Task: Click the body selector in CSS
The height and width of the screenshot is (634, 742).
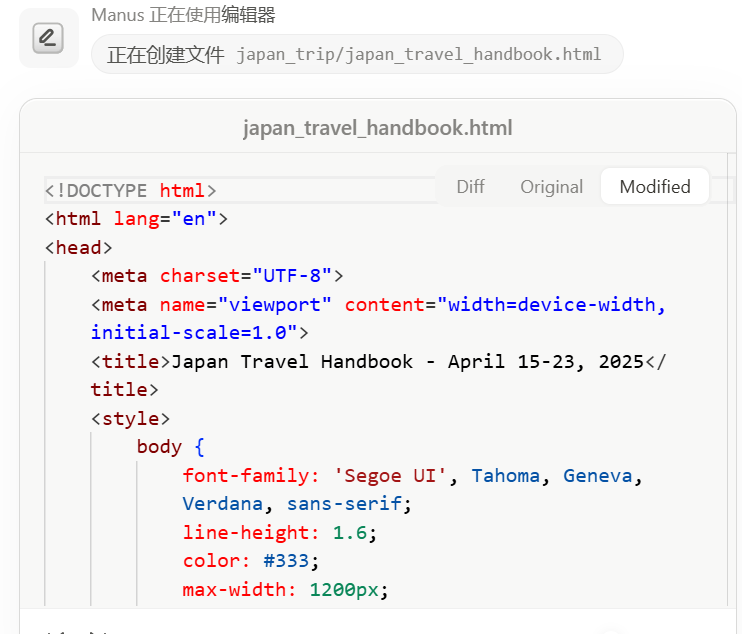Action: 160,447
